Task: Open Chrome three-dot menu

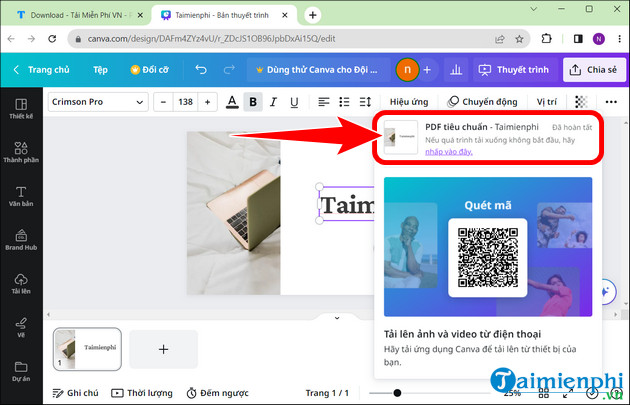Action: tap(619, 39)
